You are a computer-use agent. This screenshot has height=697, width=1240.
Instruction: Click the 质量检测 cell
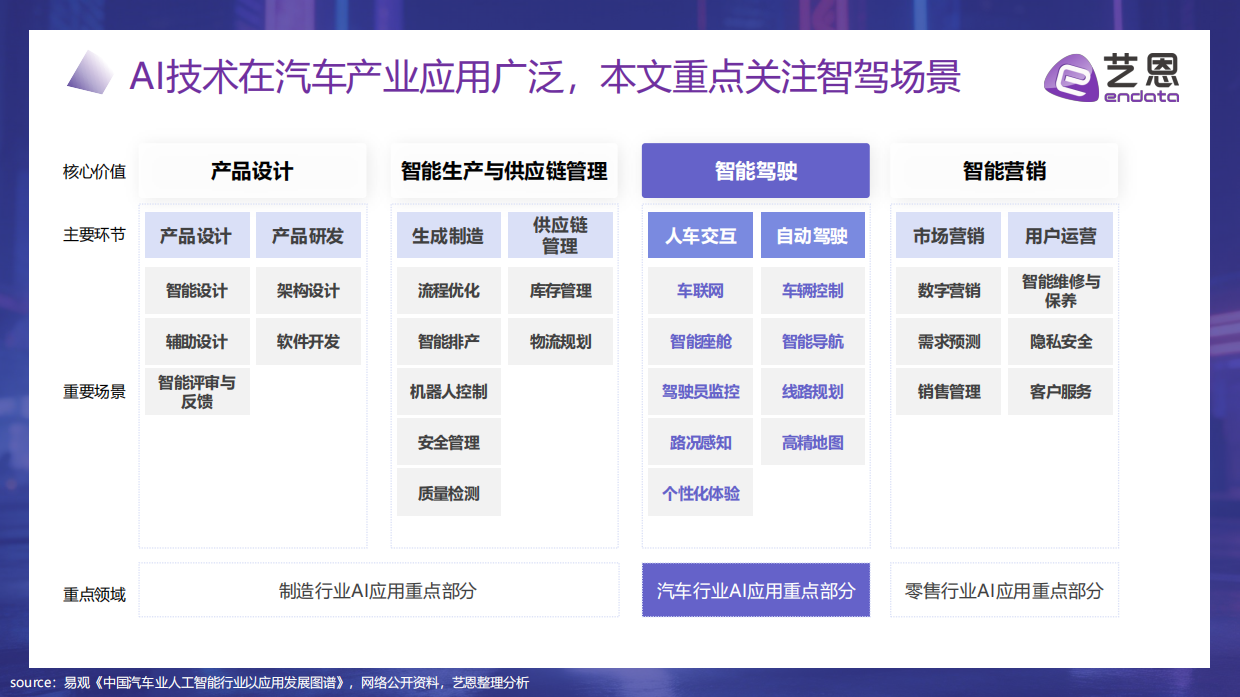(x=448, y=492)
